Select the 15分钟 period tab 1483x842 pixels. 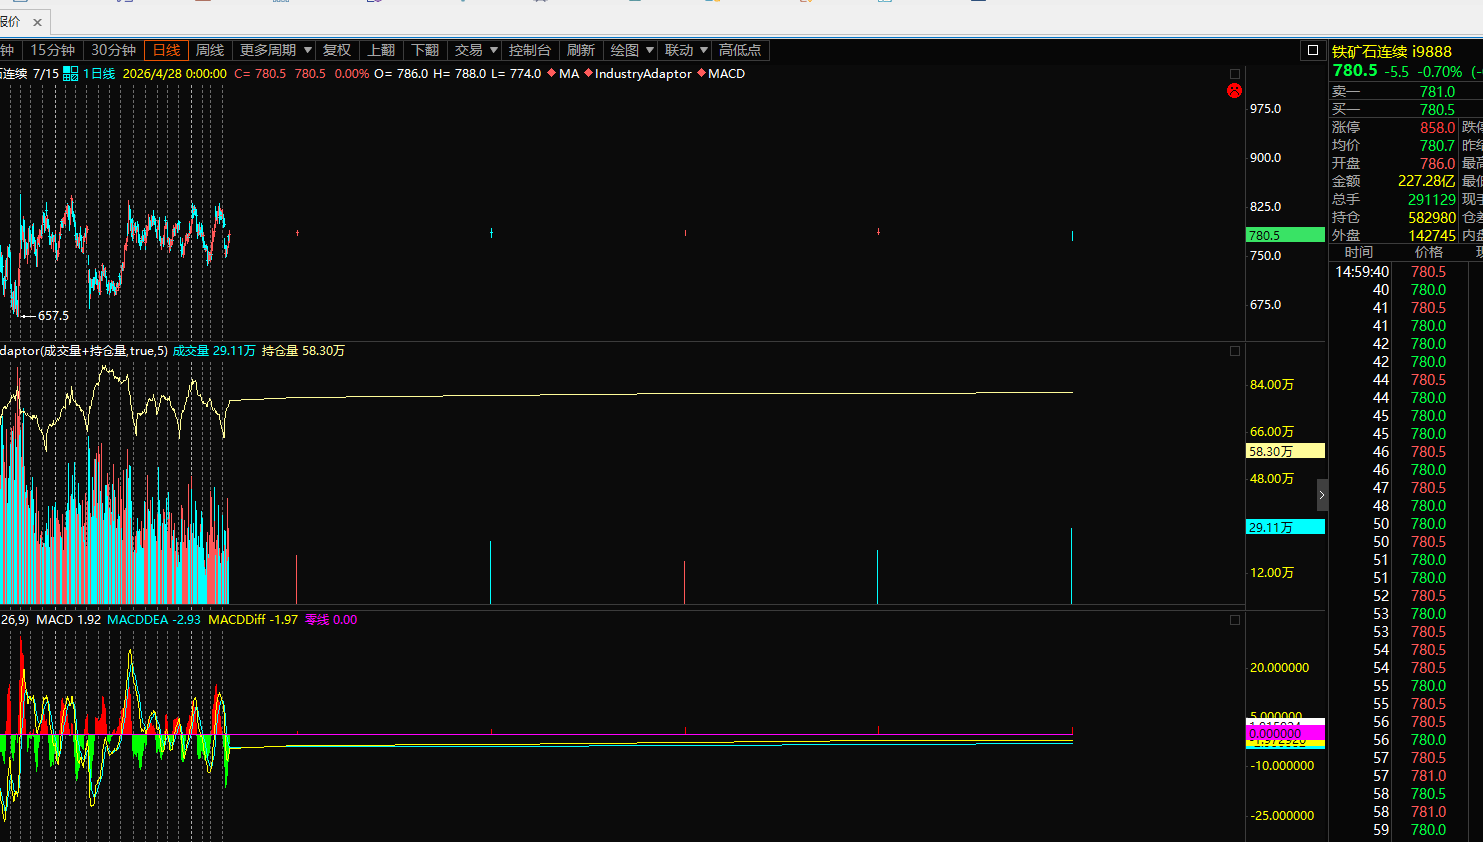click(52, 50)
